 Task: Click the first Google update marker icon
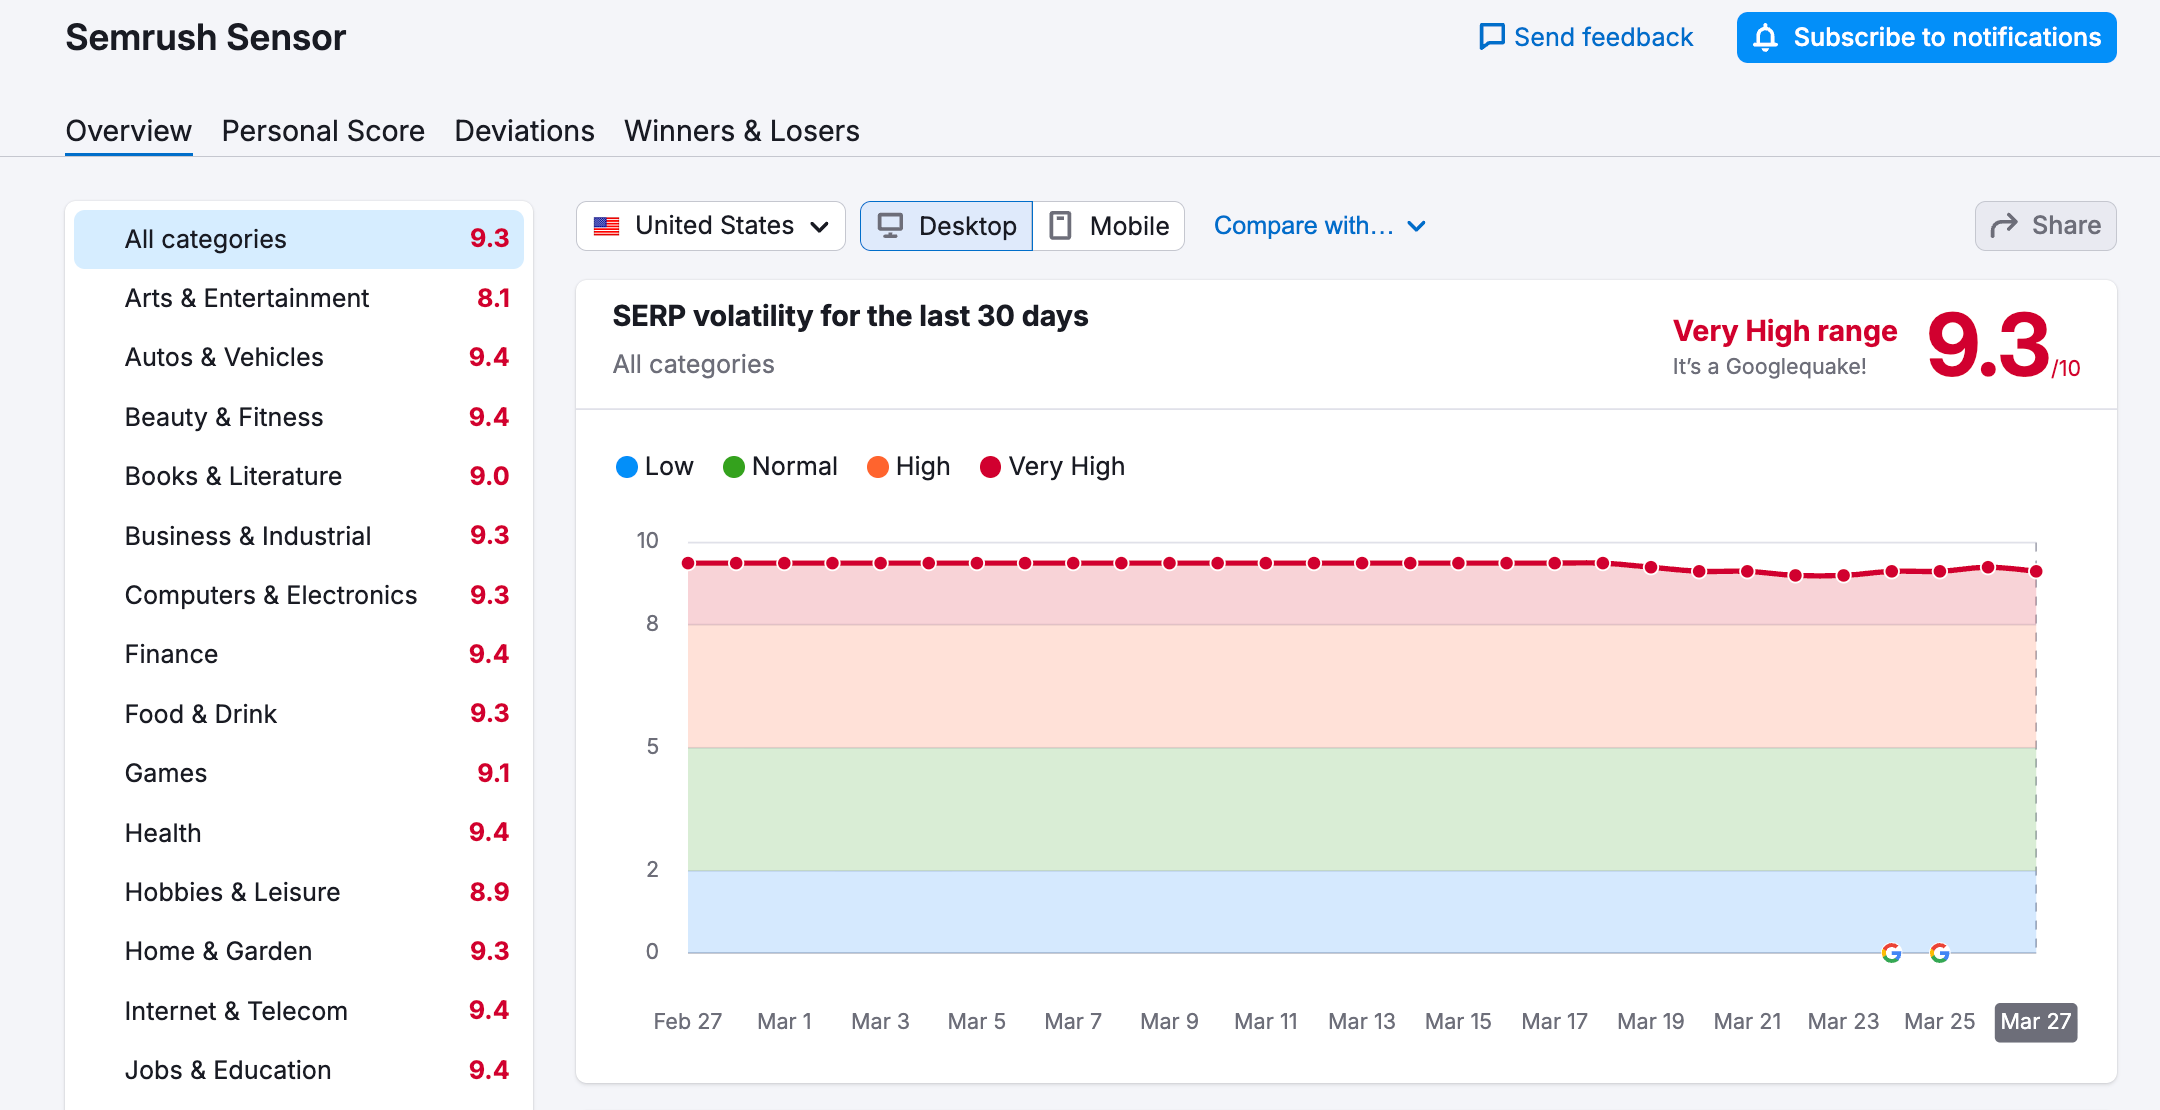click(1891, 953)
